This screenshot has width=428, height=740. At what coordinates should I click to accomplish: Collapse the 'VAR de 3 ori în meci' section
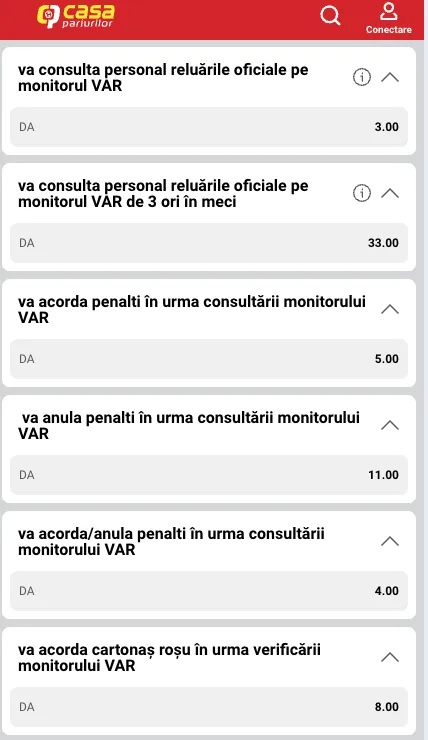pyautogui.click(x=390, y=193)
